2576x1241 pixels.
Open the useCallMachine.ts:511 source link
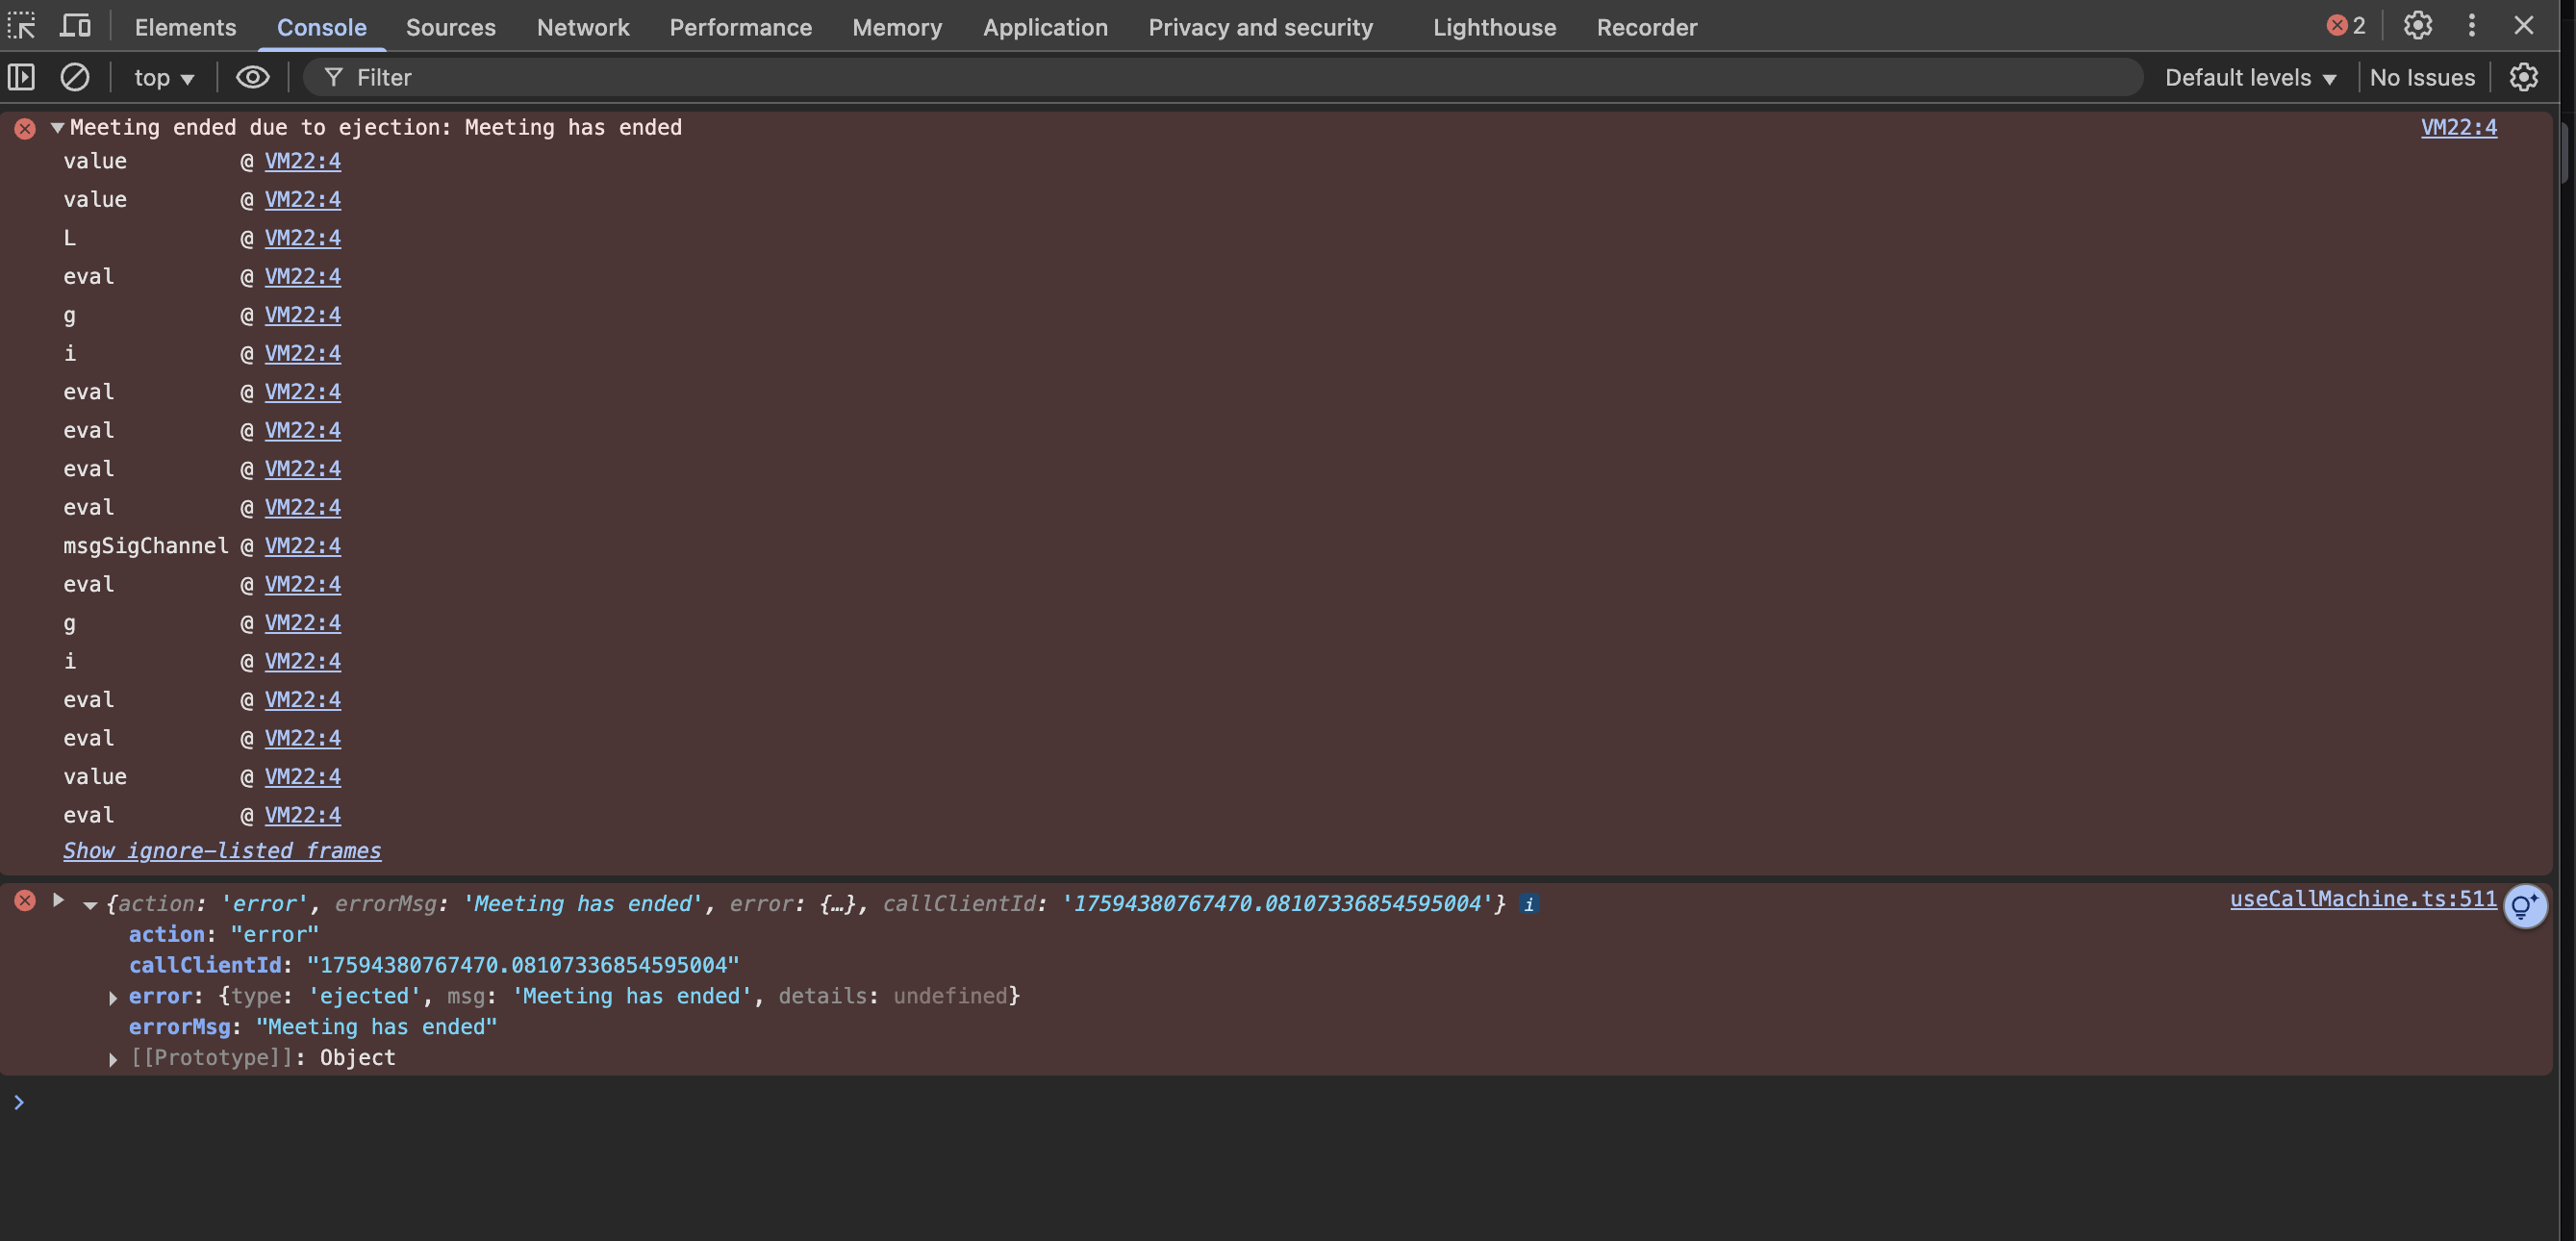point(2362,899)
